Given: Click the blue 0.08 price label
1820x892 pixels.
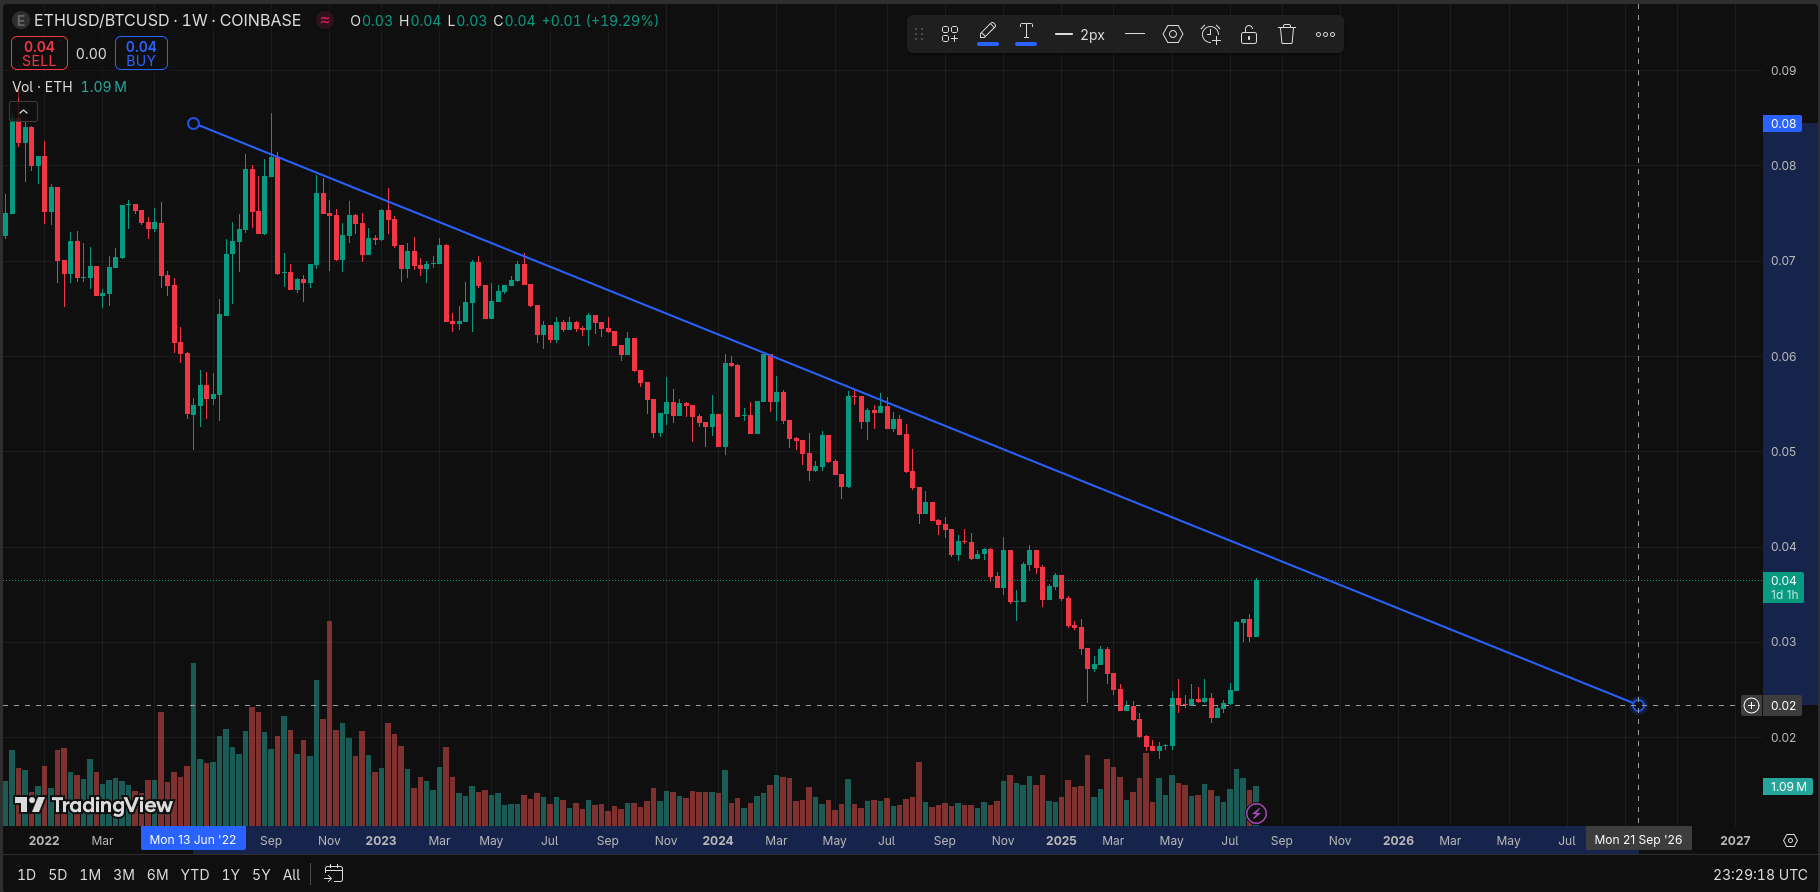Looking at the screenshot, I should pos(1783,124).
